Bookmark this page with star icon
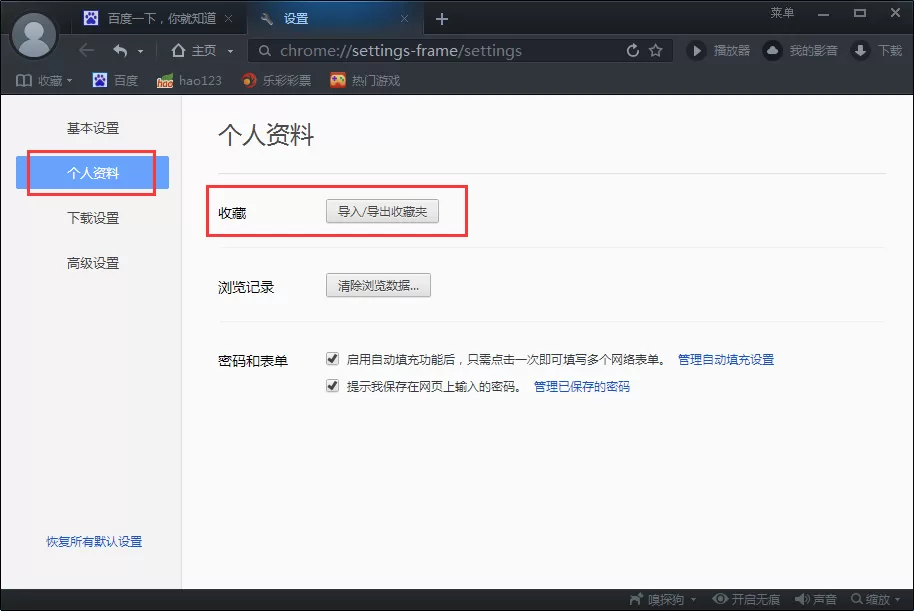 click(x=656, y=51)
